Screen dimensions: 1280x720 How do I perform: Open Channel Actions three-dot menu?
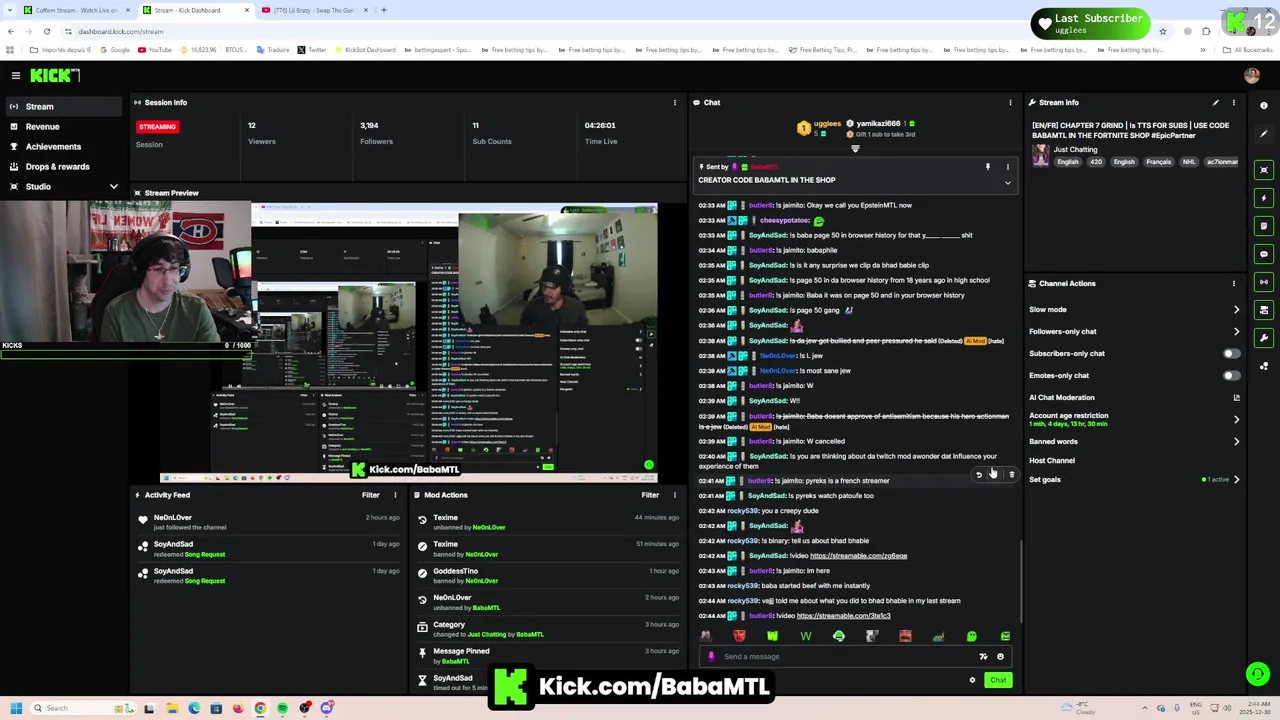point(1234,283)
